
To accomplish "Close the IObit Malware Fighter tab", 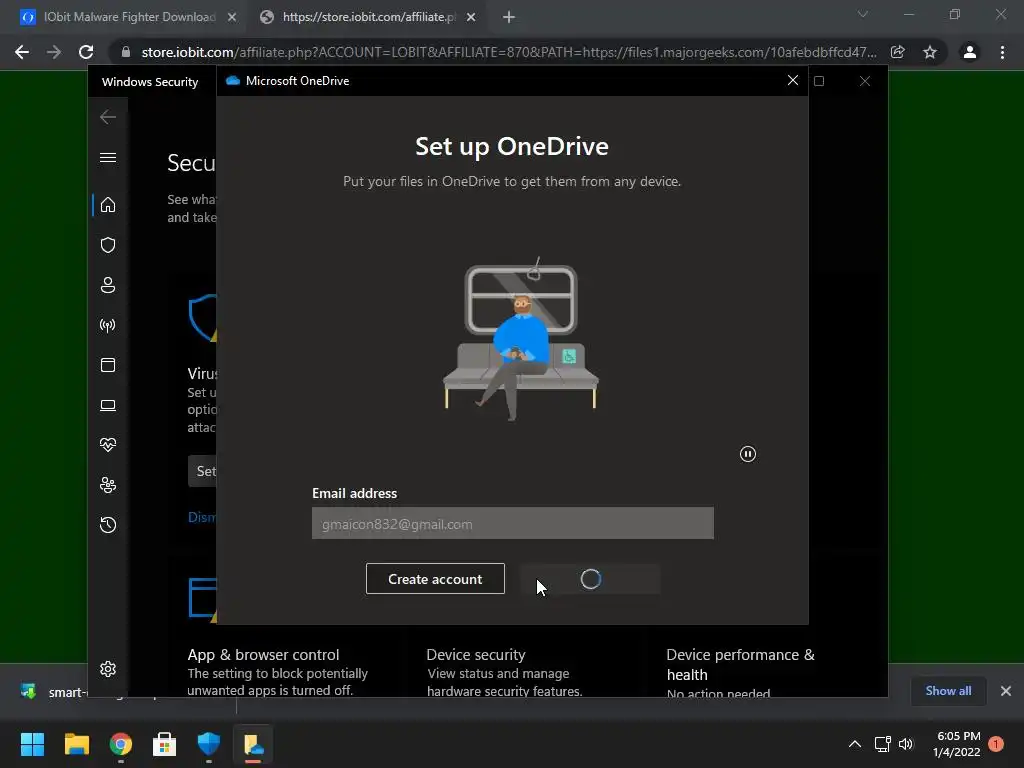I will pos(232,17).
